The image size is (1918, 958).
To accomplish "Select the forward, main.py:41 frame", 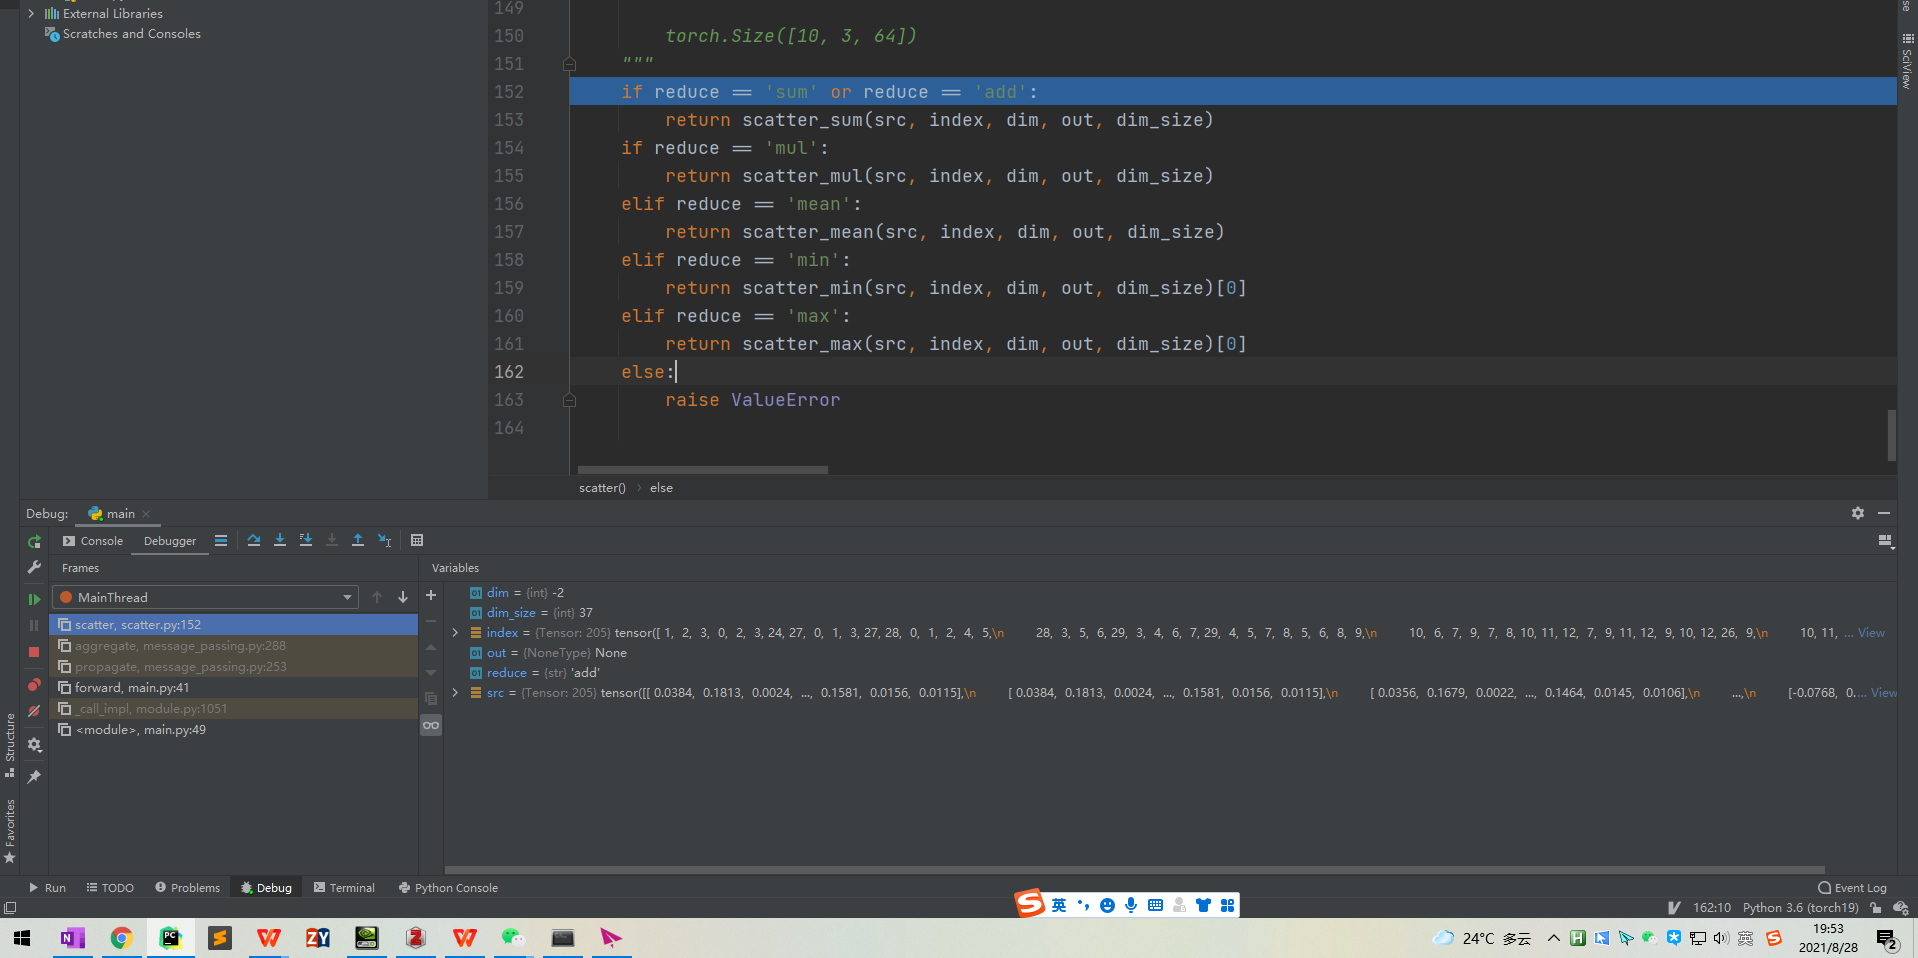I will coord(233,688).
